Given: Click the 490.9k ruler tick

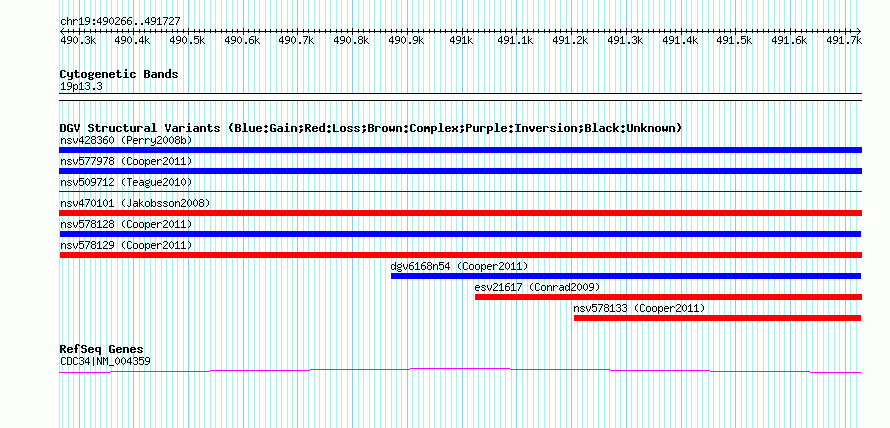Looking at the screenshot, I should tap(407, 40).
